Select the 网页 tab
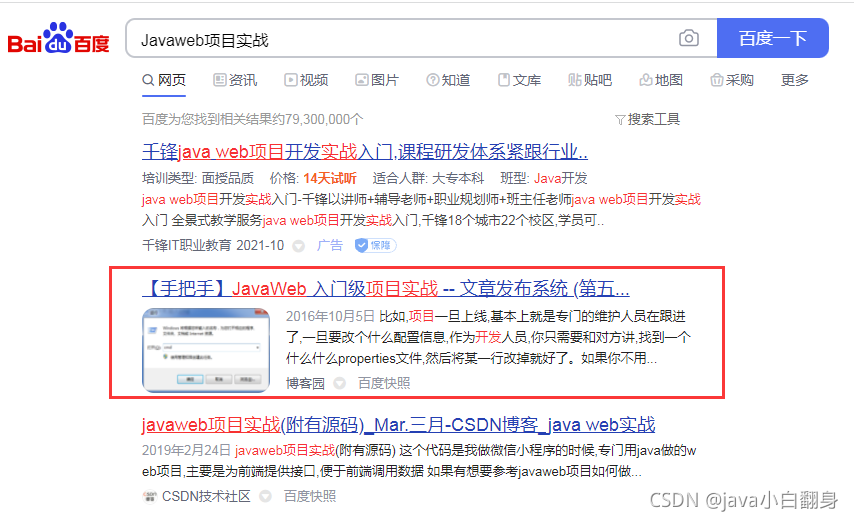This screenshot has height=521, width=854. (164, 80)
